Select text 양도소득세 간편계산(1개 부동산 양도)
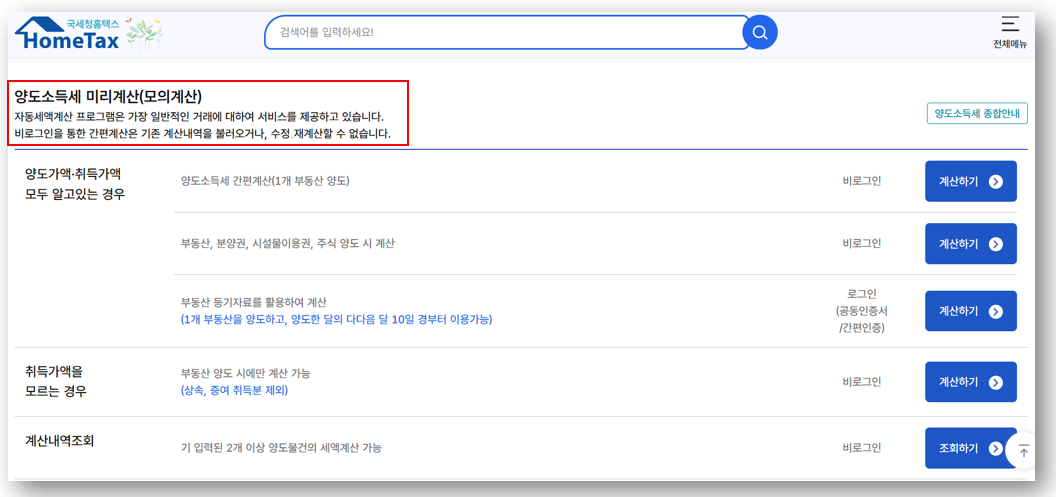This screenshot has height=497, width=1056. click(x=265, y=181)
